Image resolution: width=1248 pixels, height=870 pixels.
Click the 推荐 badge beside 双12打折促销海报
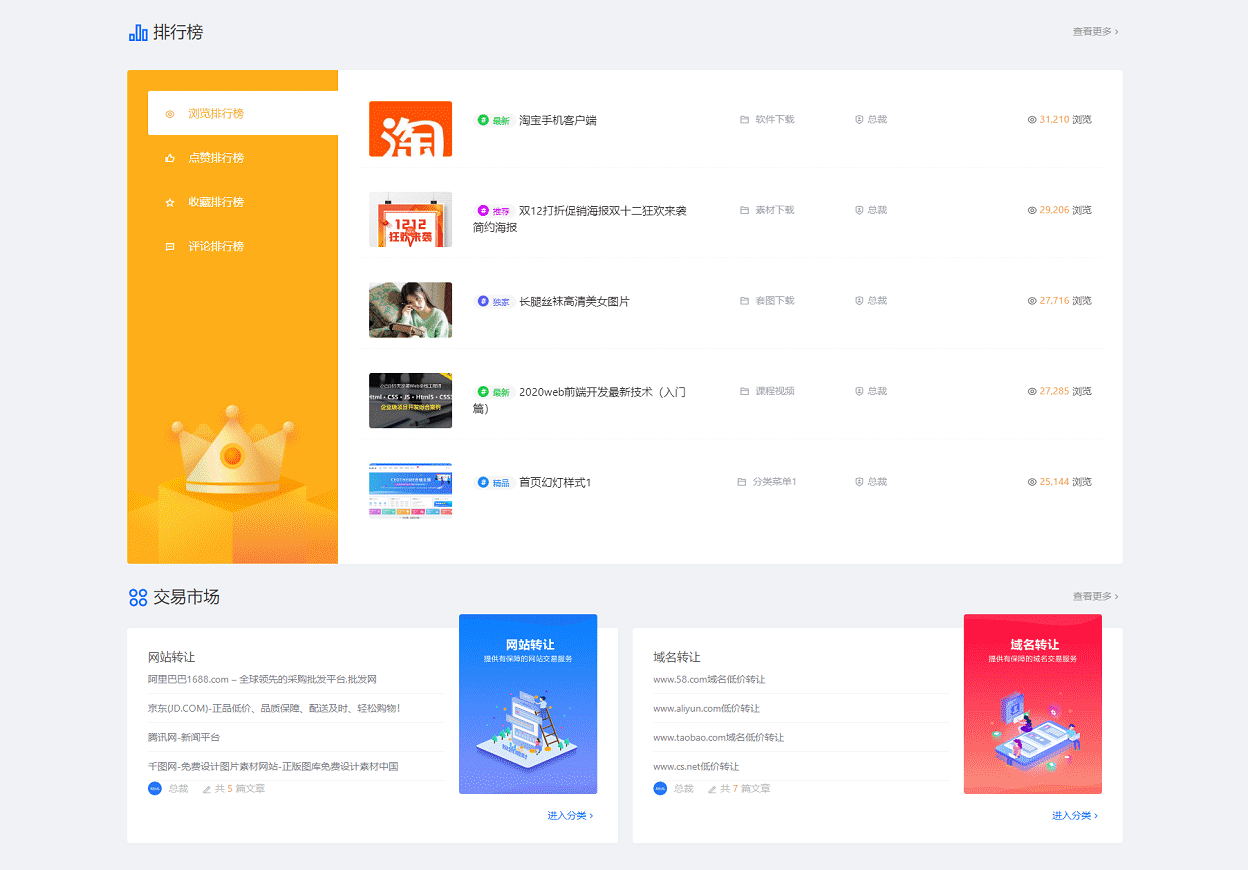tap(493, 211)
